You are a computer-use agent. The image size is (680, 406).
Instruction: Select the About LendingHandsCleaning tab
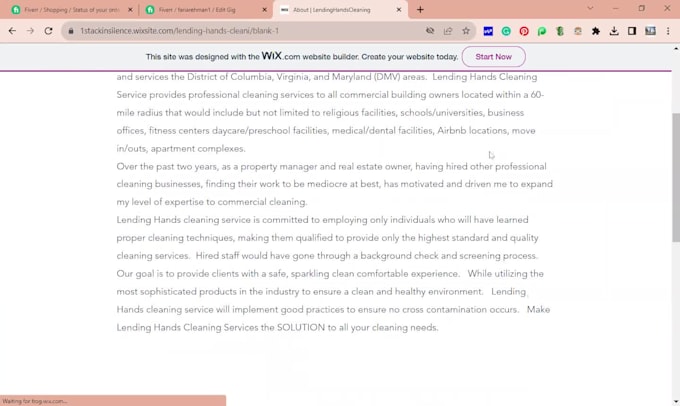click(340, 10)
